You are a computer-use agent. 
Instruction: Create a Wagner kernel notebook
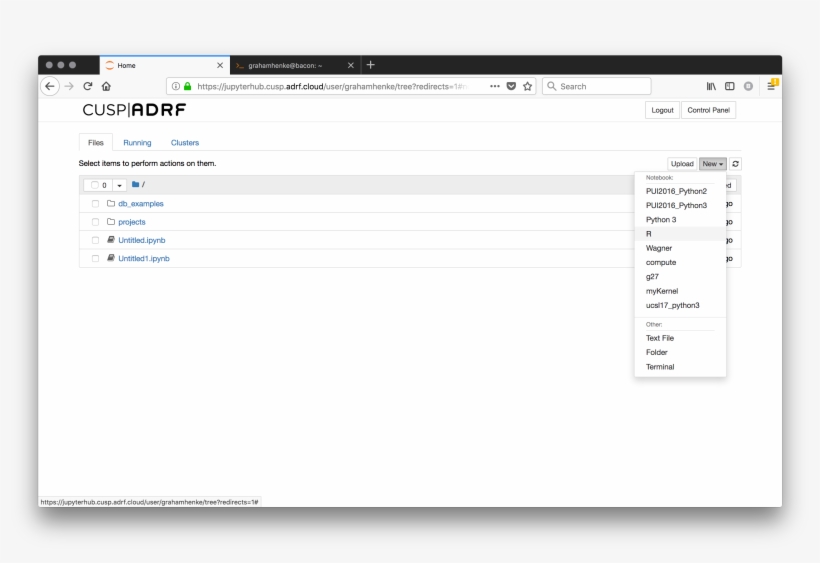[x=680, y=248]
